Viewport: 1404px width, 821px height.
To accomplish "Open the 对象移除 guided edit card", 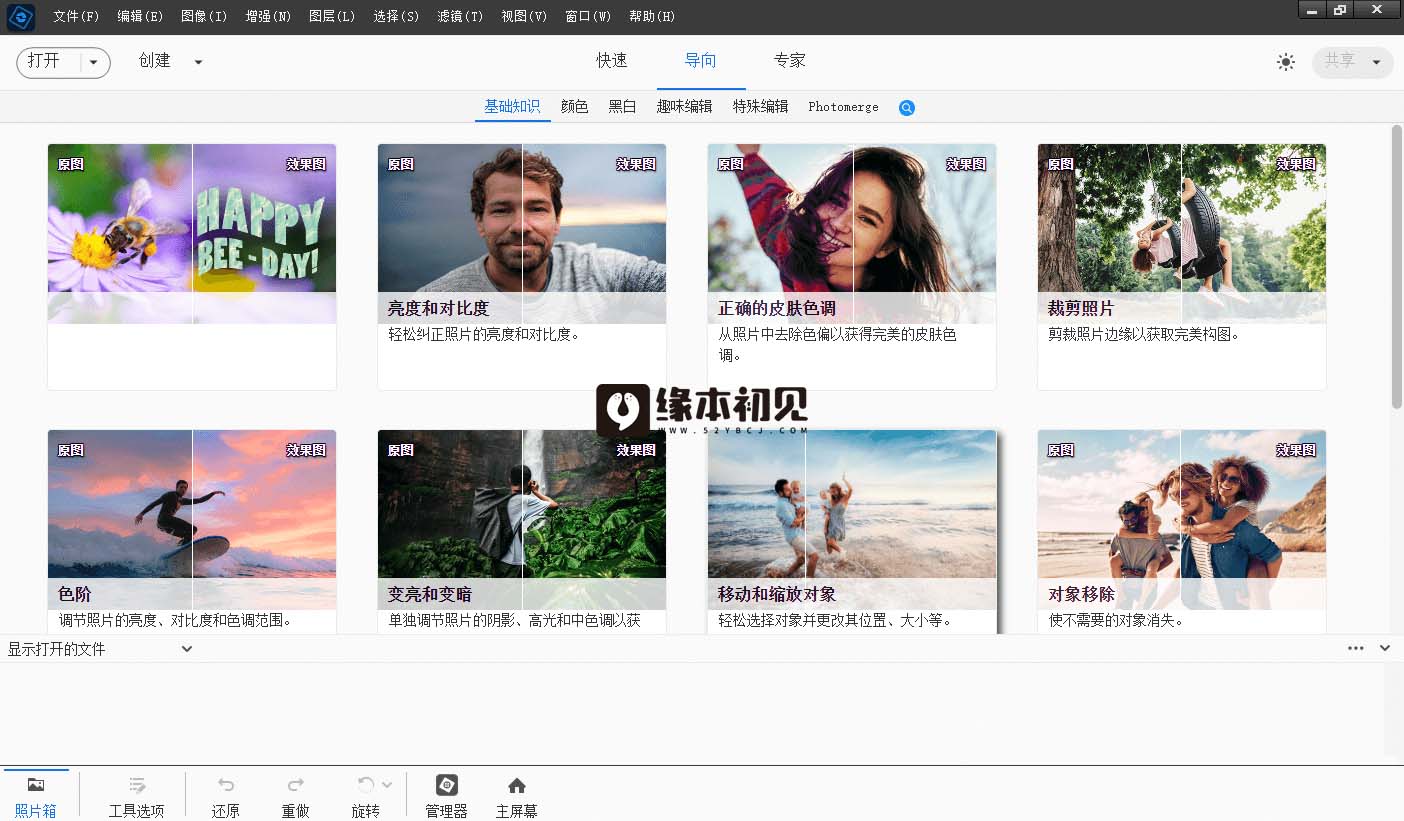I will click(1182, 532).
